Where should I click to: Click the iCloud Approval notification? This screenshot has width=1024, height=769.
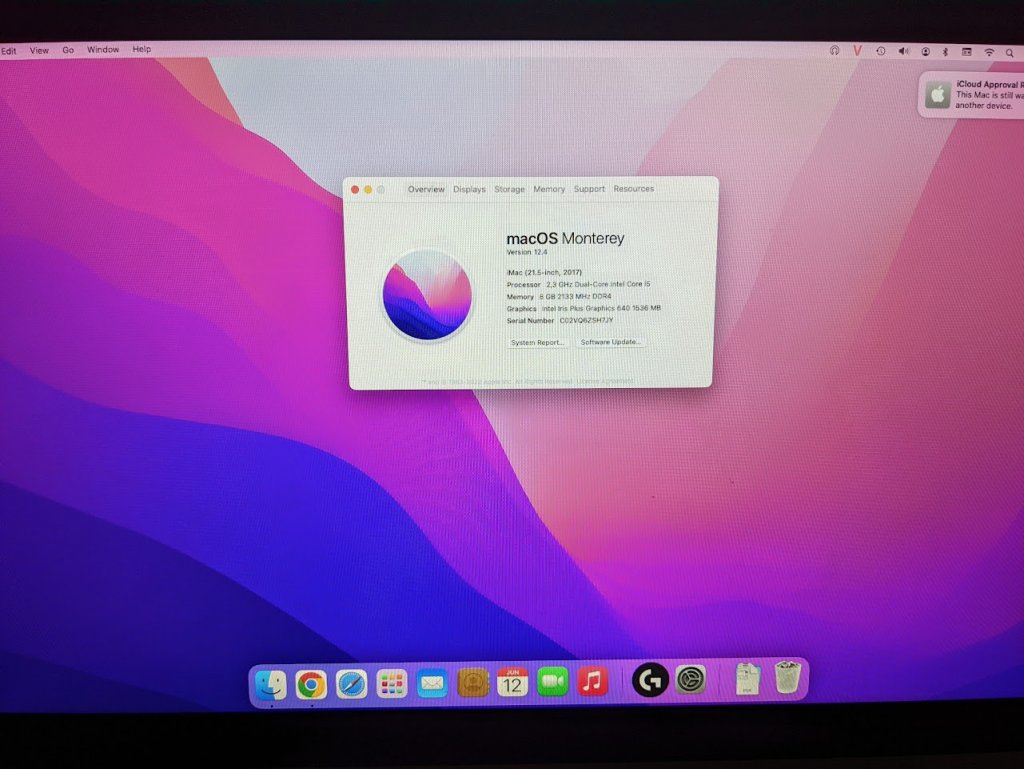tap(971, 95)
